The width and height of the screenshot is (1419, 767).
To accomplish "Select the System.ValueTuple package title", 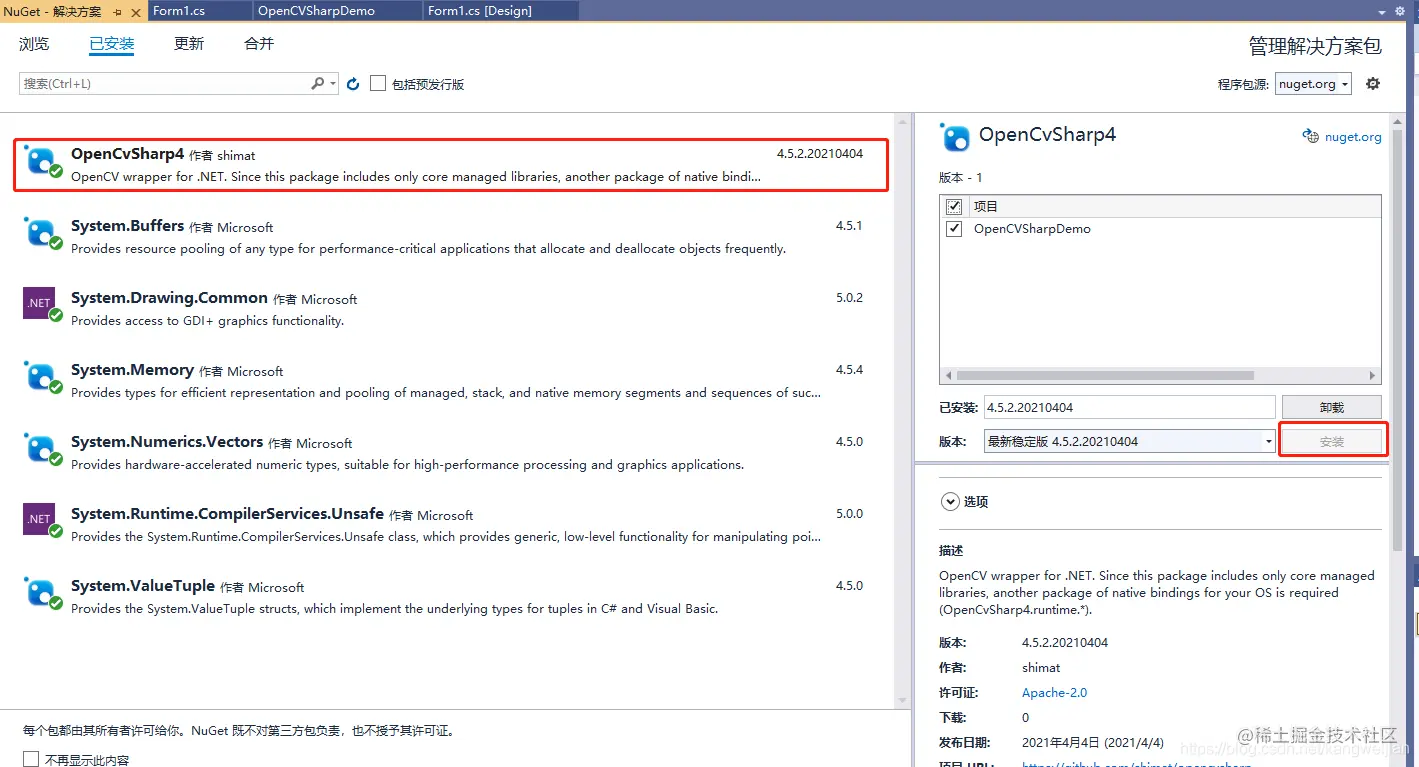I will [x=143, y=586].
